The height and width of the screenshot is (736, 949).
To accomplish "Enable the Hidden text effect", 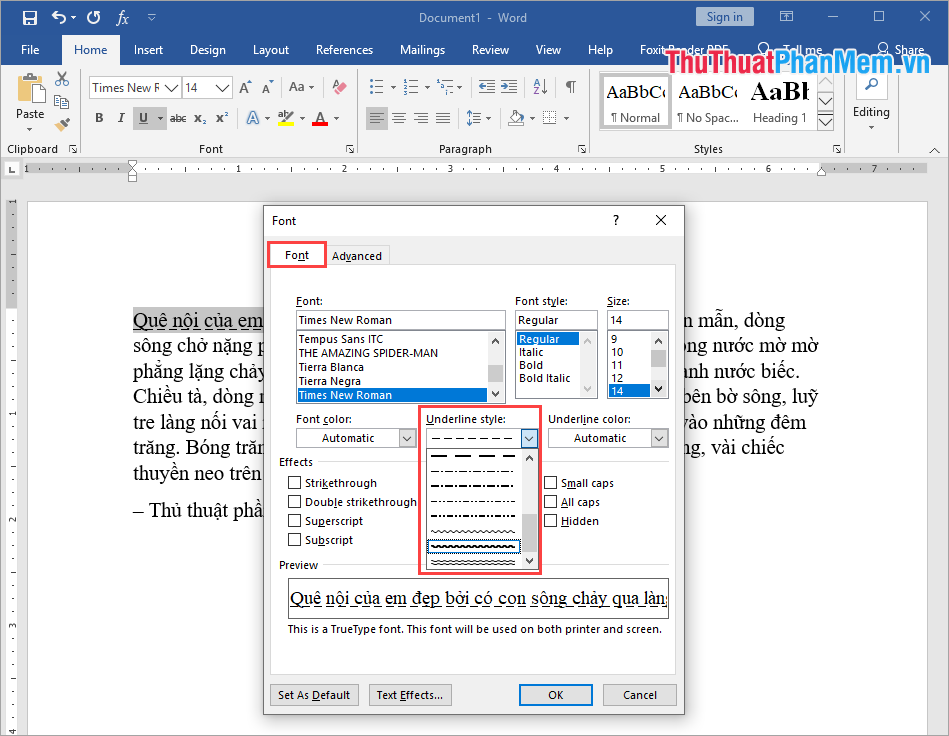I will pyautogui.click(x=551, y=520).
